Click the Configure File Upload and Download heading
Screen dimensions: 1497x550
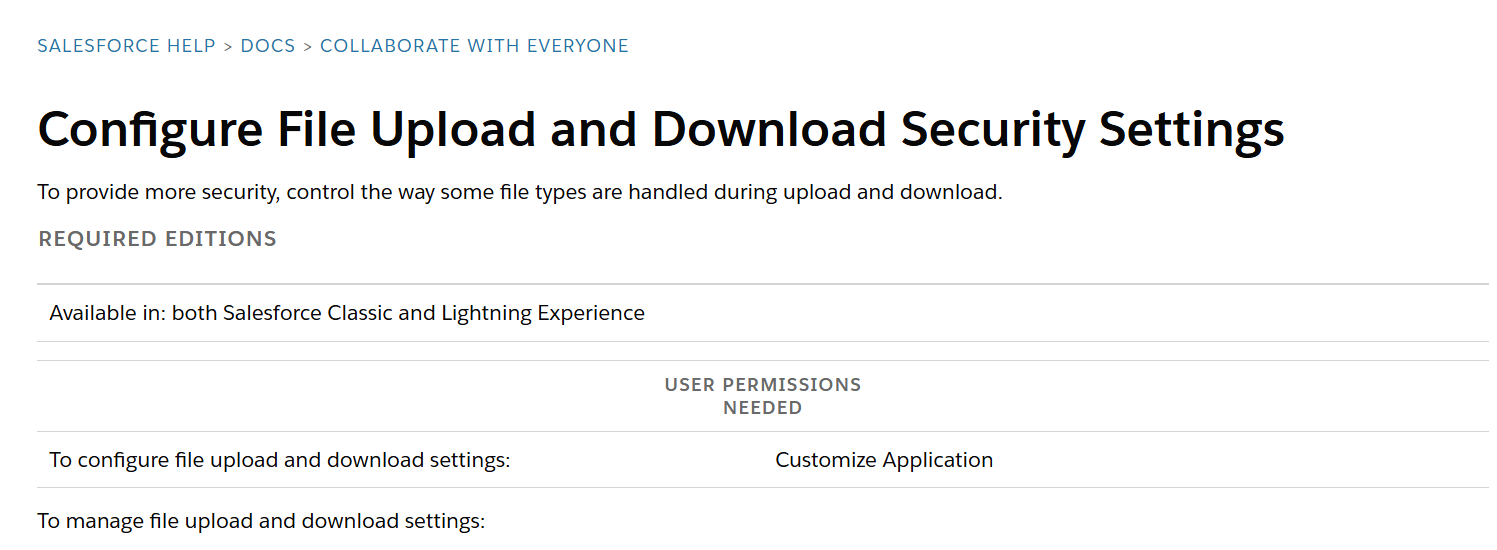tap(661, 131)
